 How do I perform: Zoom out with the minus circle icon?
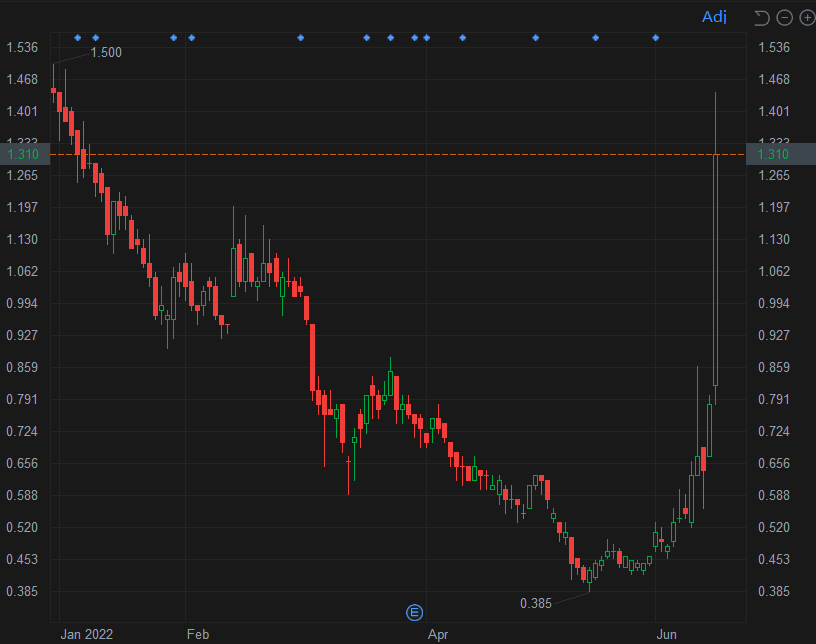[784, 18]
